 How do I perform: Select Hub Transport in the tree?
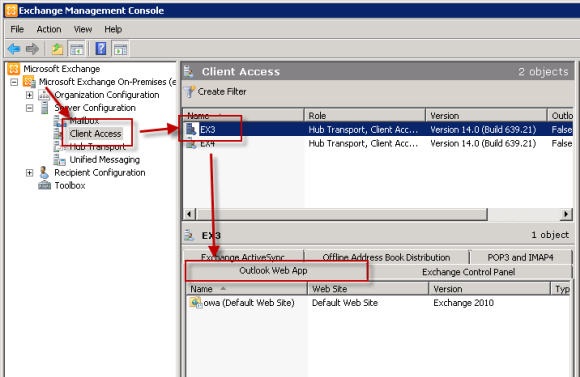98,147
